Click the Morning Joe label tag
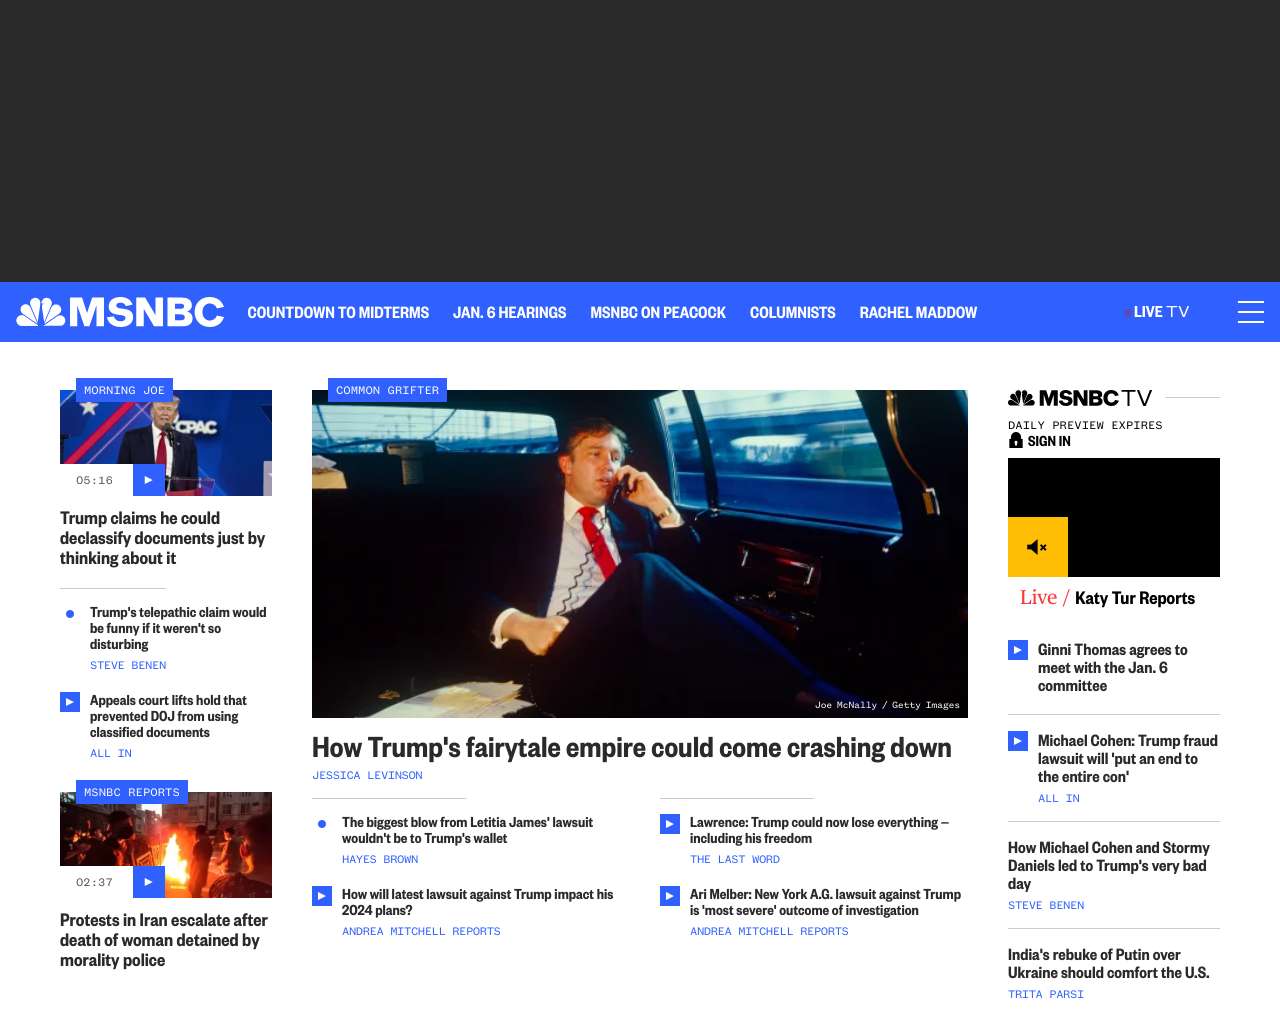Viewport: 1280px width, 1024px height. pyautogui.click(x=124, y=390)
